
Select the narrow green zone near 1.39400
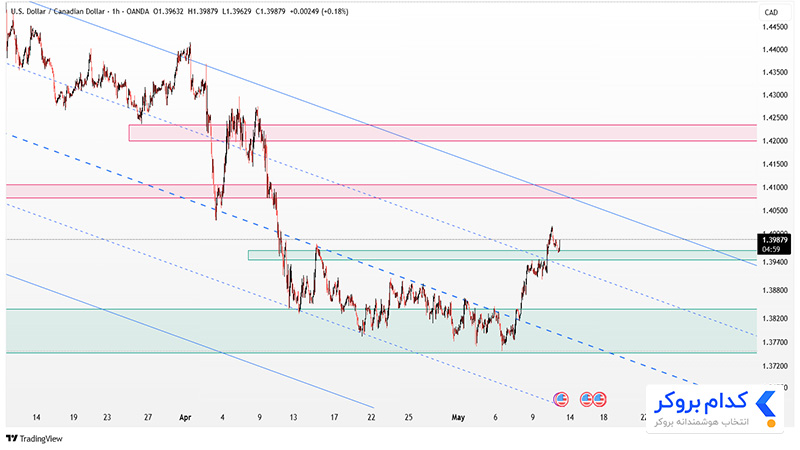[502, 255]
